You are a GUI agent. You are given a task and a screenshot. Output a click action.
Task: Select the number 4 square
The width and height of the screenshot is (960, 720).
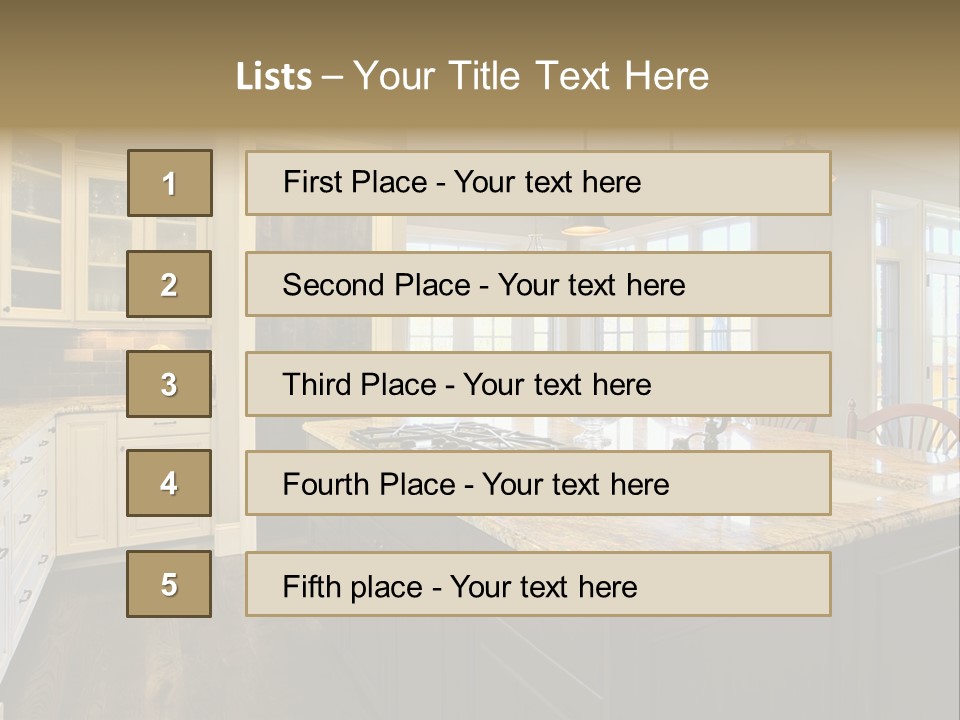pyautogui.click(x=170, y=483)
